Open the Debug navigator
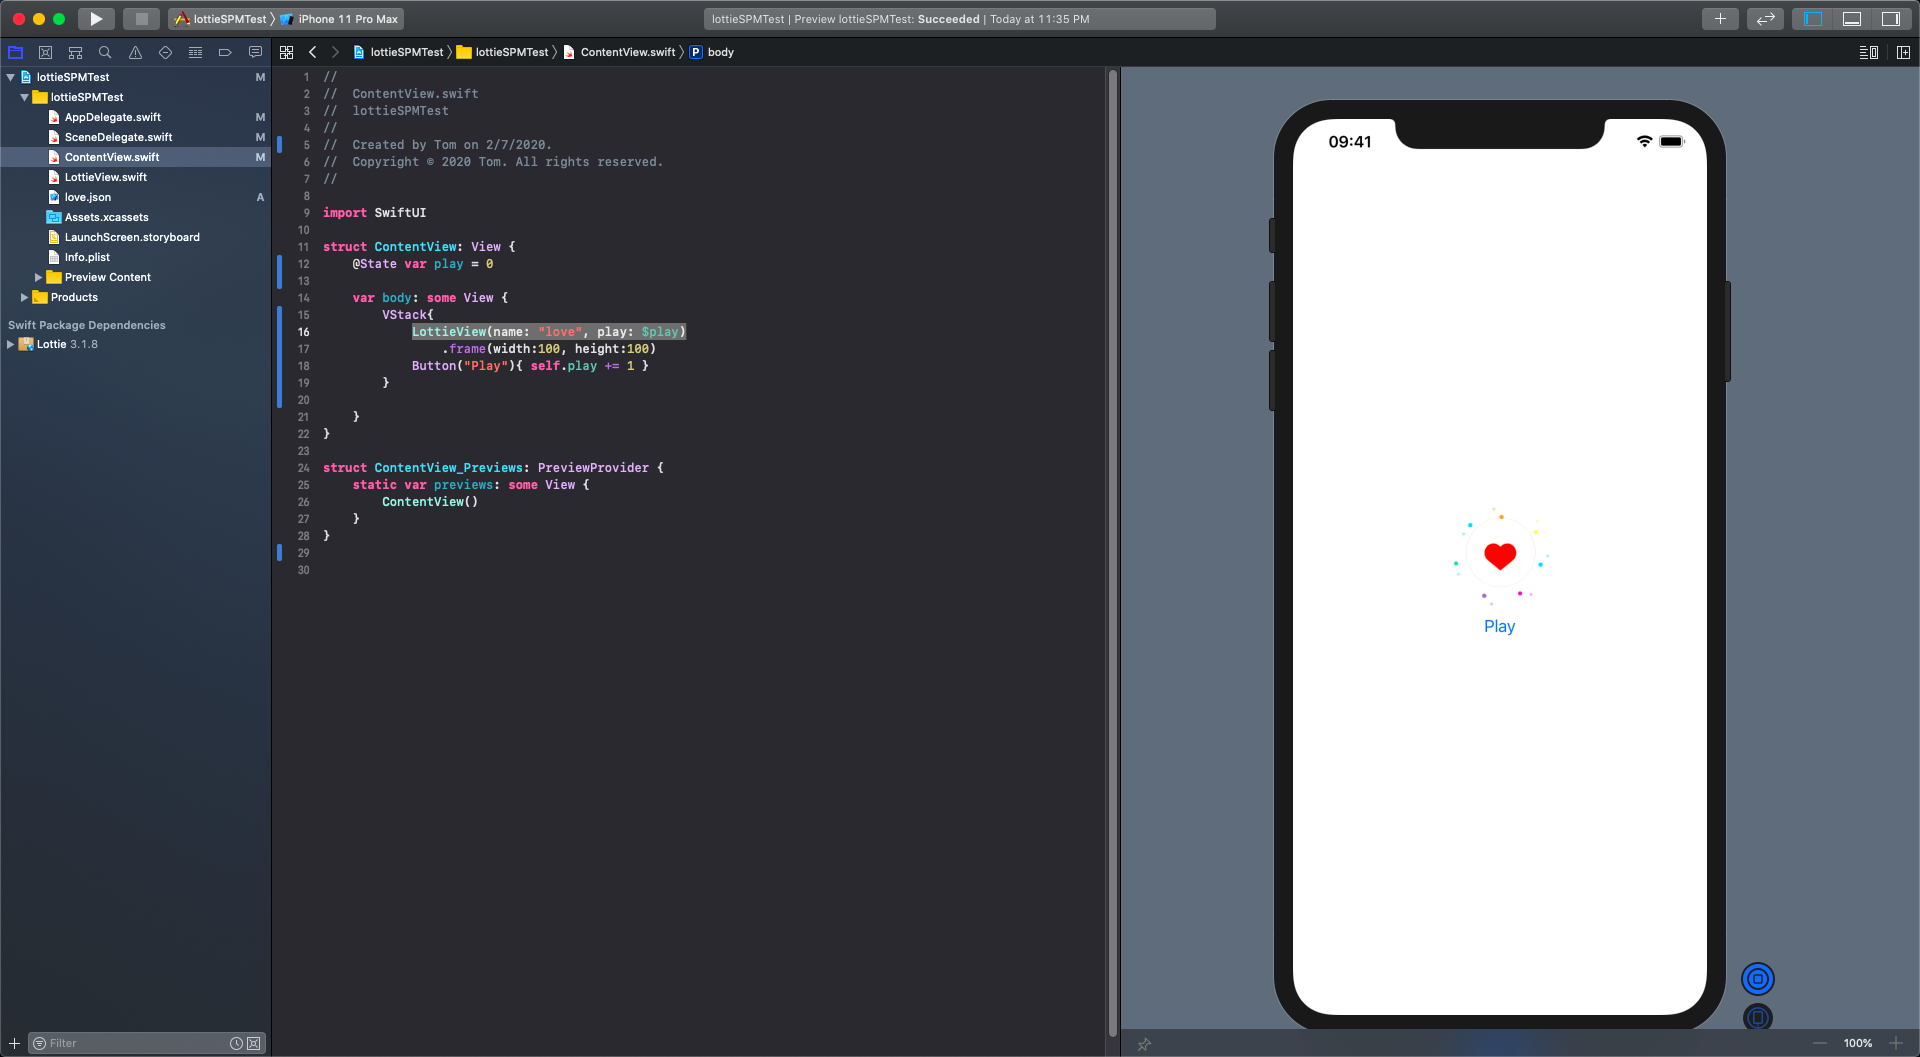 click(x=195, y=52)
